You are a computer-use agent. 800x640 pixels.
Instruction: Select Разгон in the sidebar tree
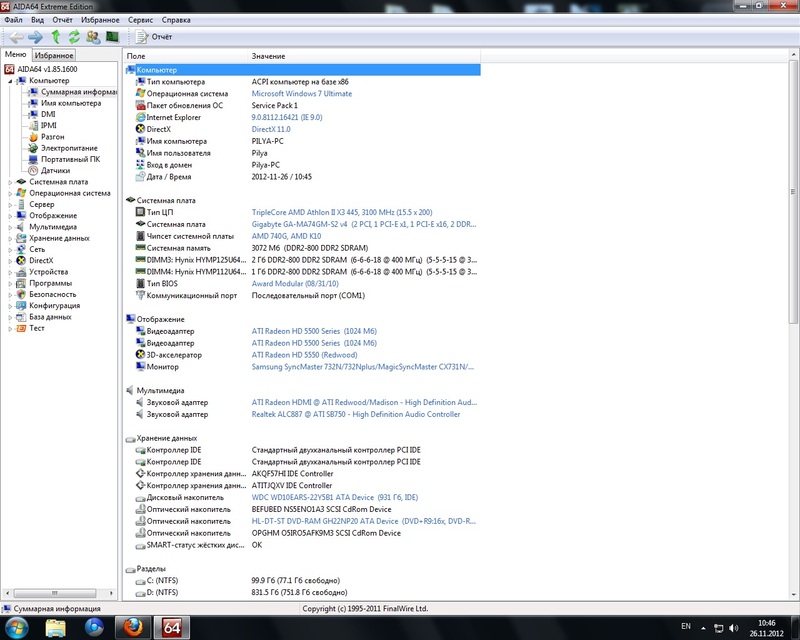pyautogui.click(x=53, y=137)
